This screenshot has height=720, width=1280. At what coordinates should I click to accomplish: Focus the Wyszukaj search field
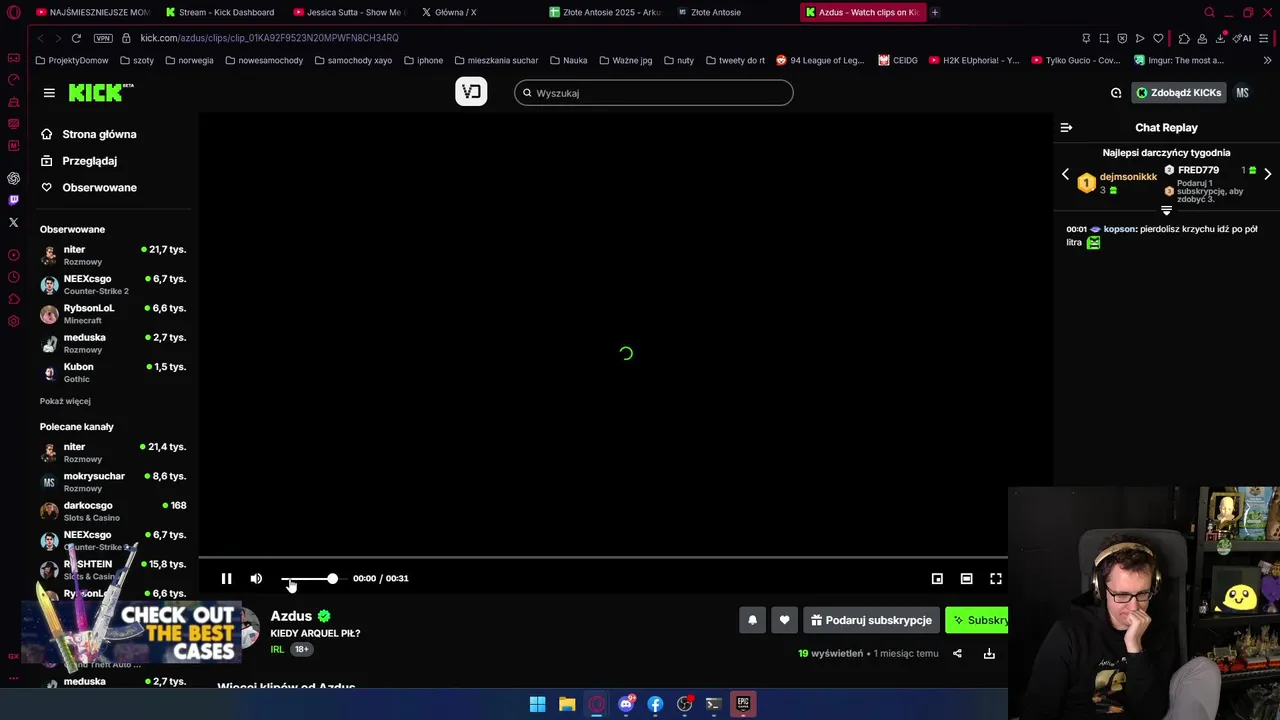[654, 93]
